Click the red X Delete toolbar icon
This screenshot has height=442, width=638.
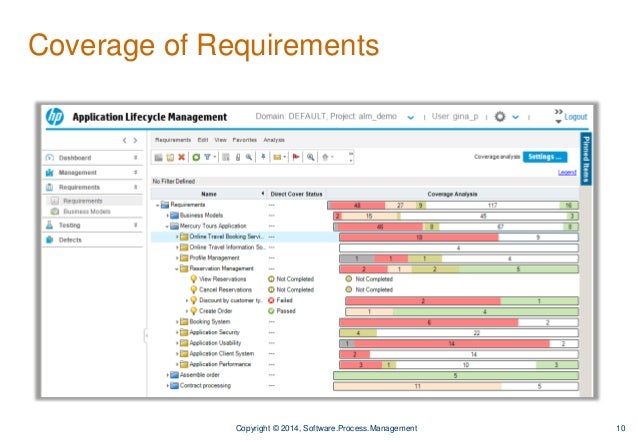pos(181,157)
